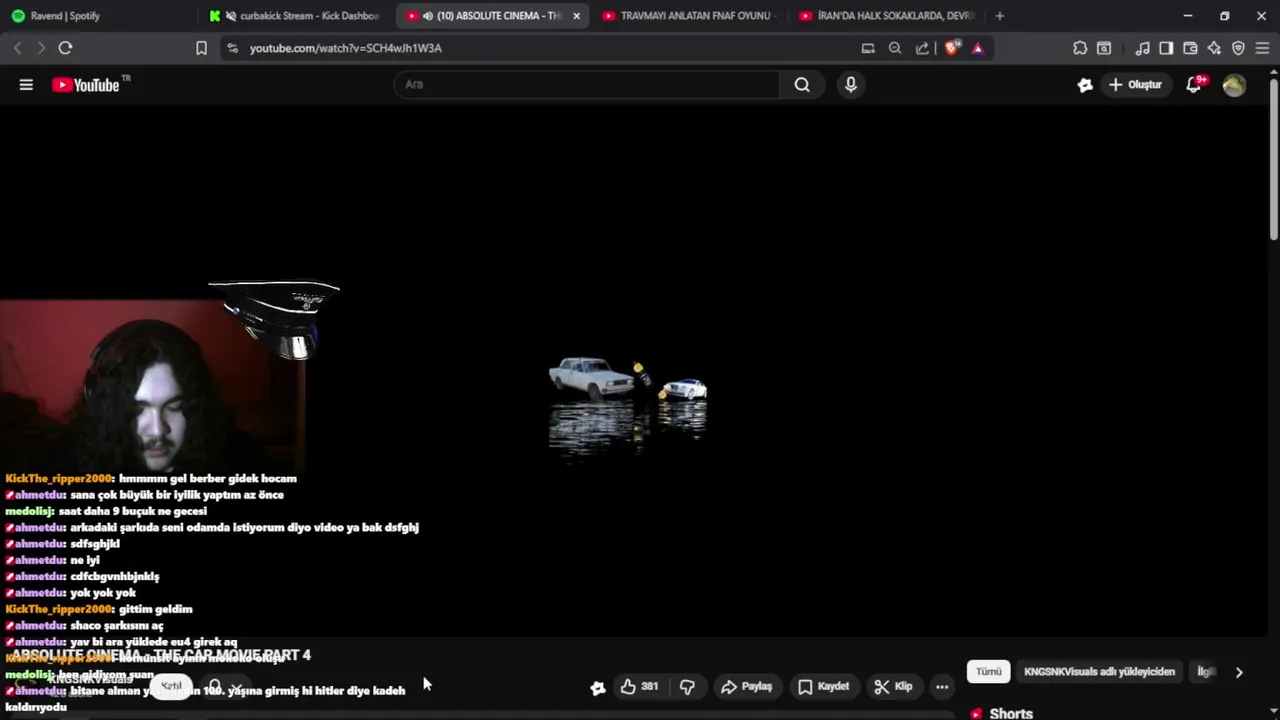Toggle the browser sidebar panel
Image resolution: width=1280 pixels, height=720 pixels.
(x=1166, y=48)
